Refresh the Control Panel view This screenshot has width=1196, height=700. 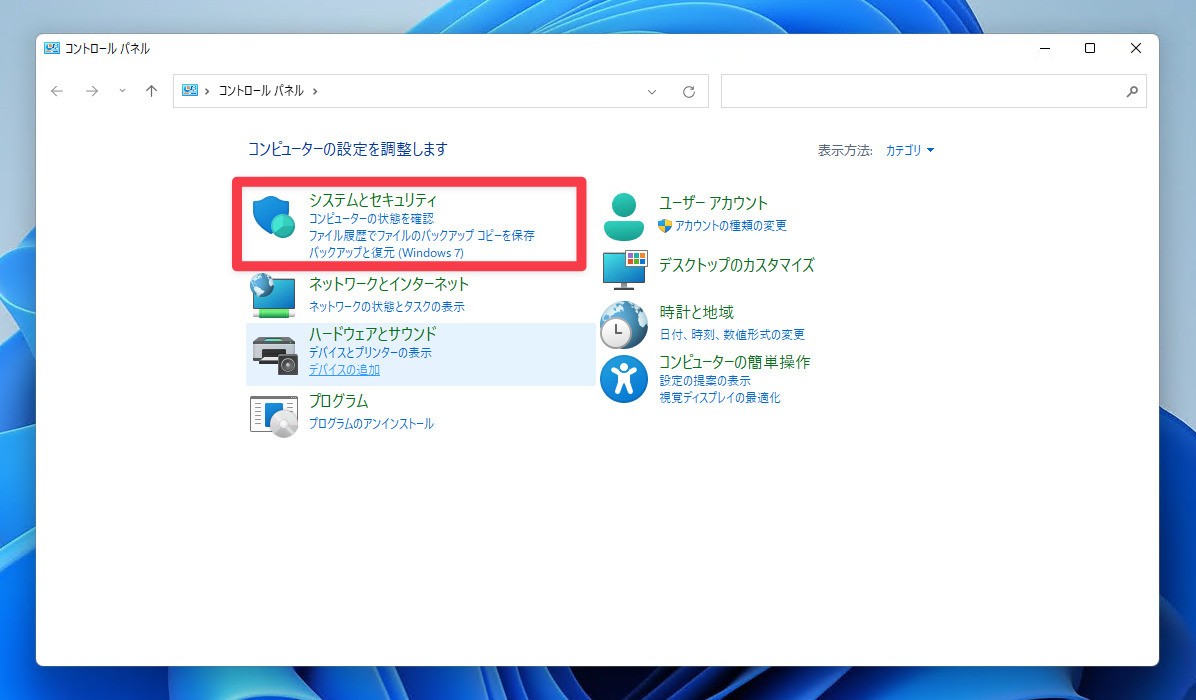689,92
